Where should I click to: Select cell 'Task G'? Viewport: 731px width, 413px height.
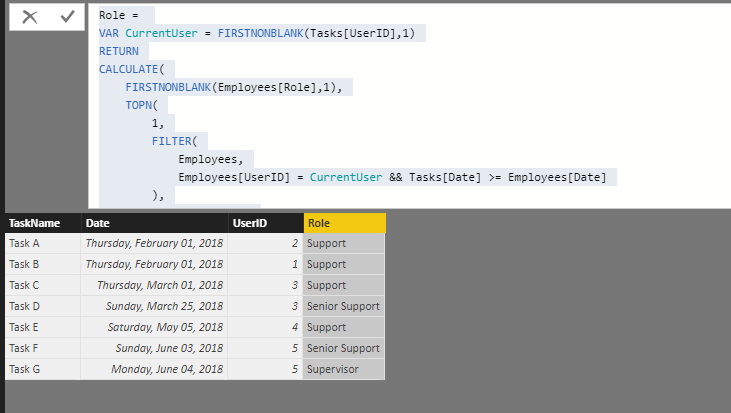[43, 369]
